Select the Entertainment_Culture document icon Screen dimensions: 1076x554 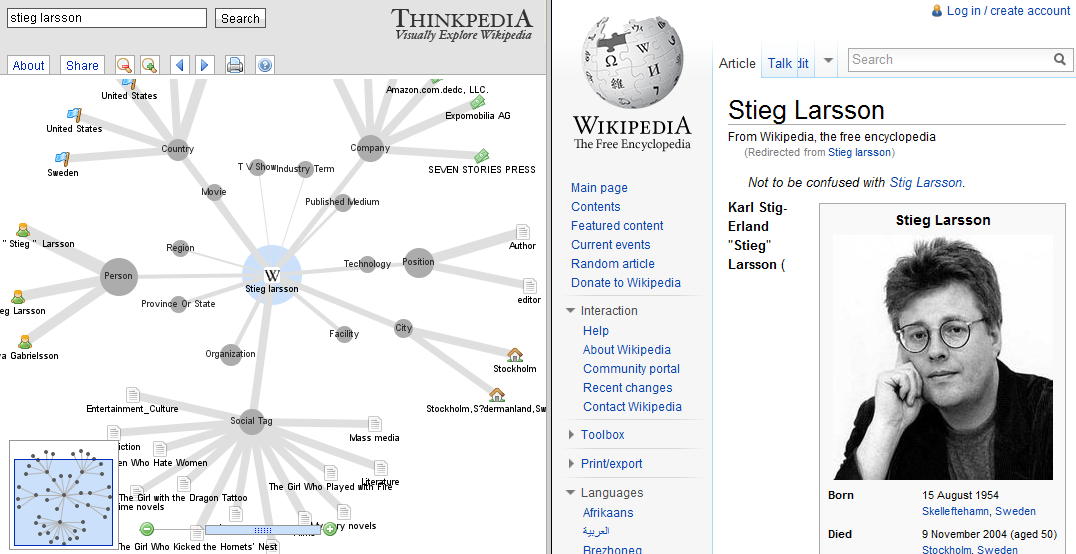[x=132, y=395]
